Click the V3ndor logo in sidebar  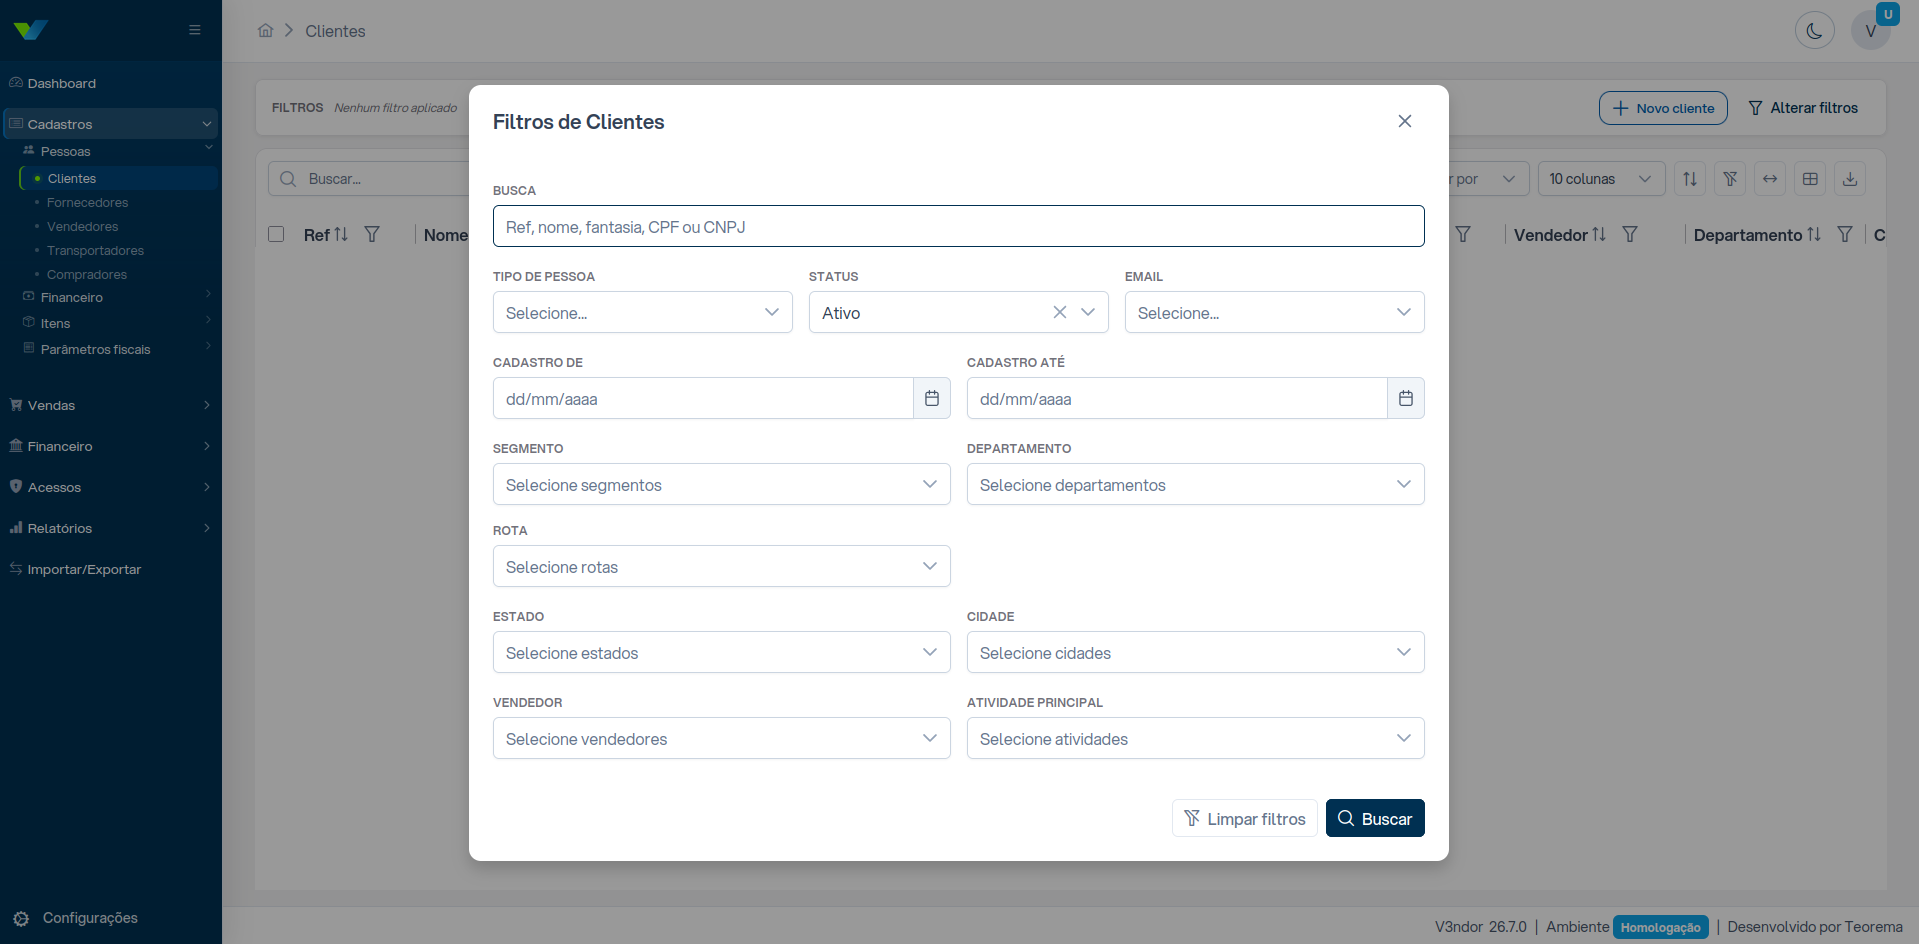(30, 29)
